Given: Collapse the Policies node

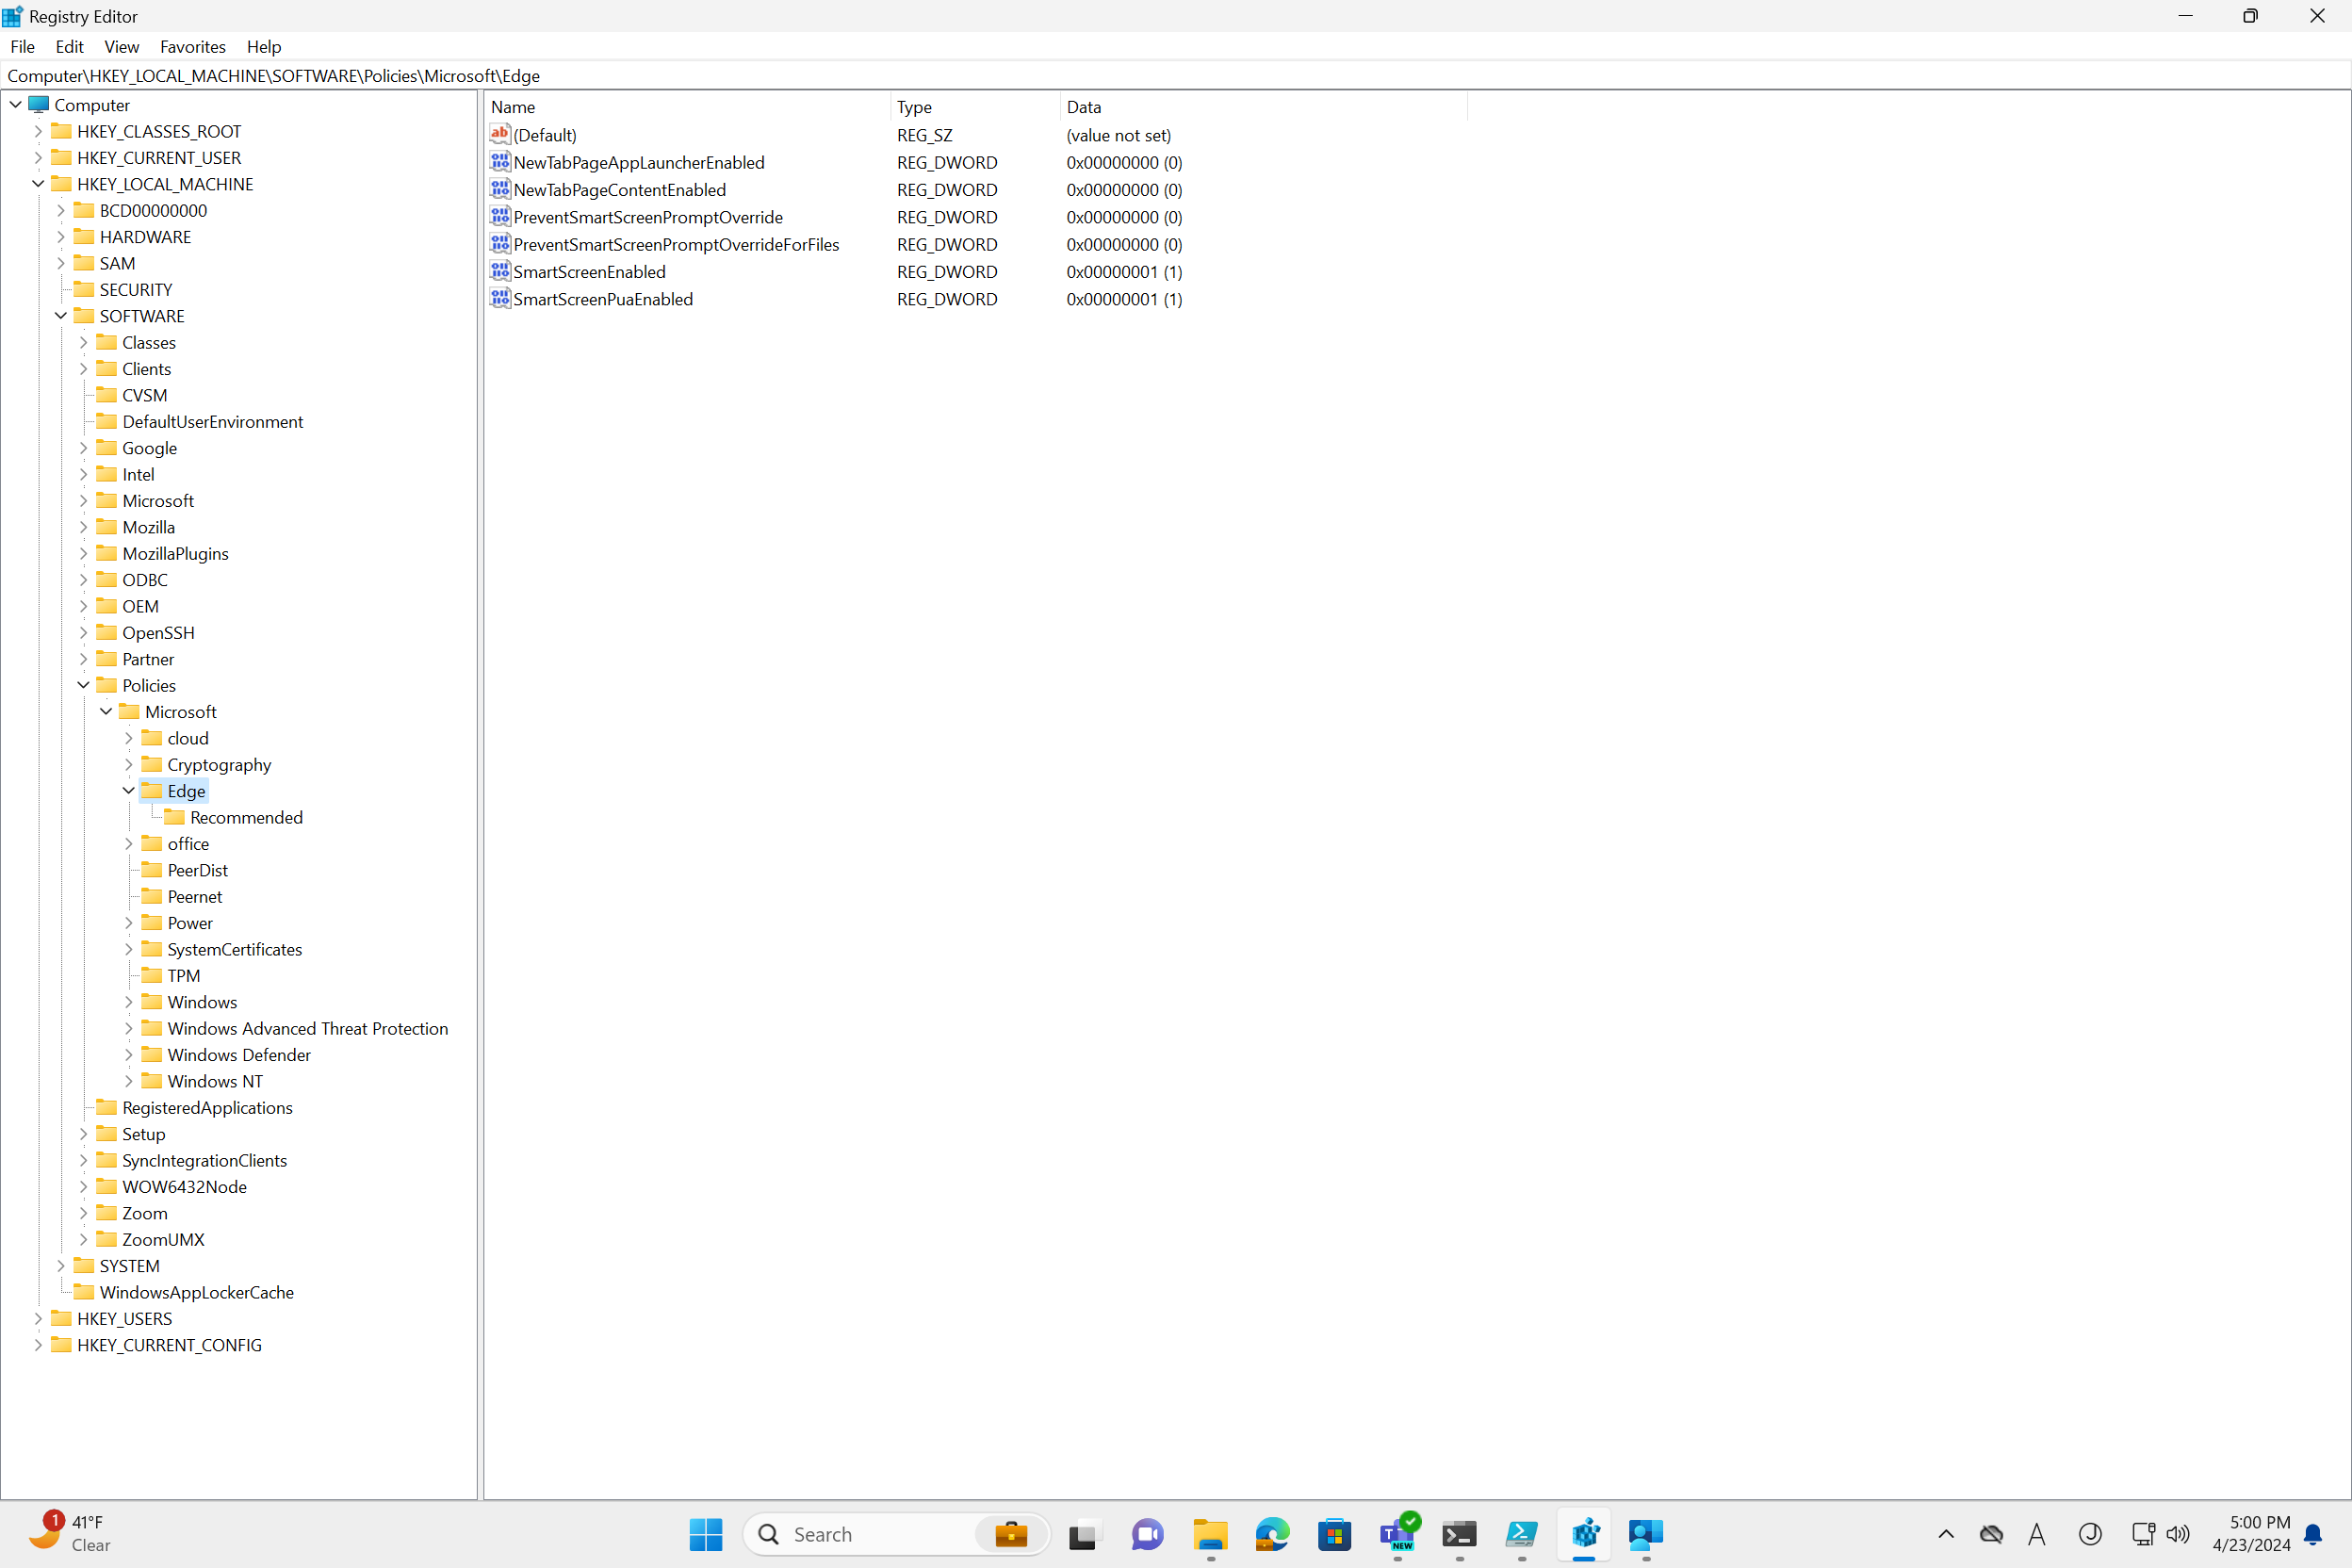Looking at the screenshot, I should [84, 685].
